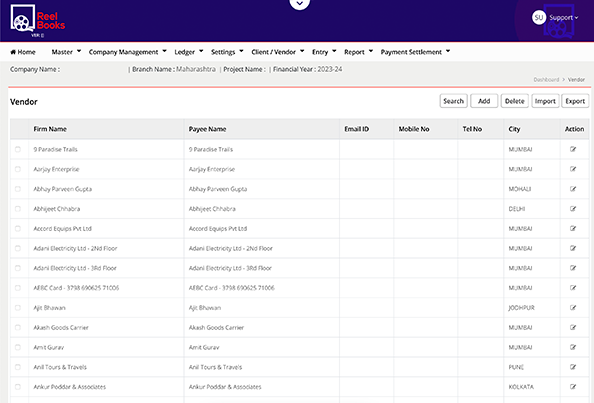Edit Adani Electricity Ltd - 2Nd Floor row
This screenshot has width=594, height=403.
coord(573,248)
